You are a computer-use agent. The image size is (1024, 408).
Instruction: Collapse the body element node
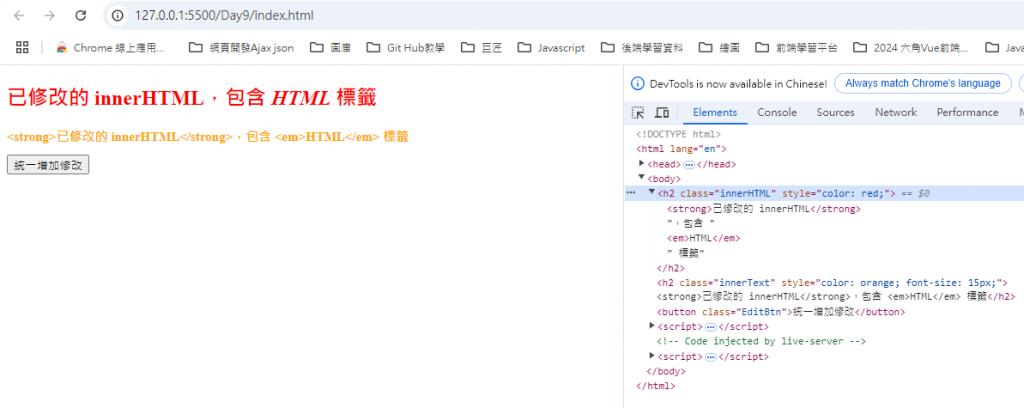(x=641, y=178)
